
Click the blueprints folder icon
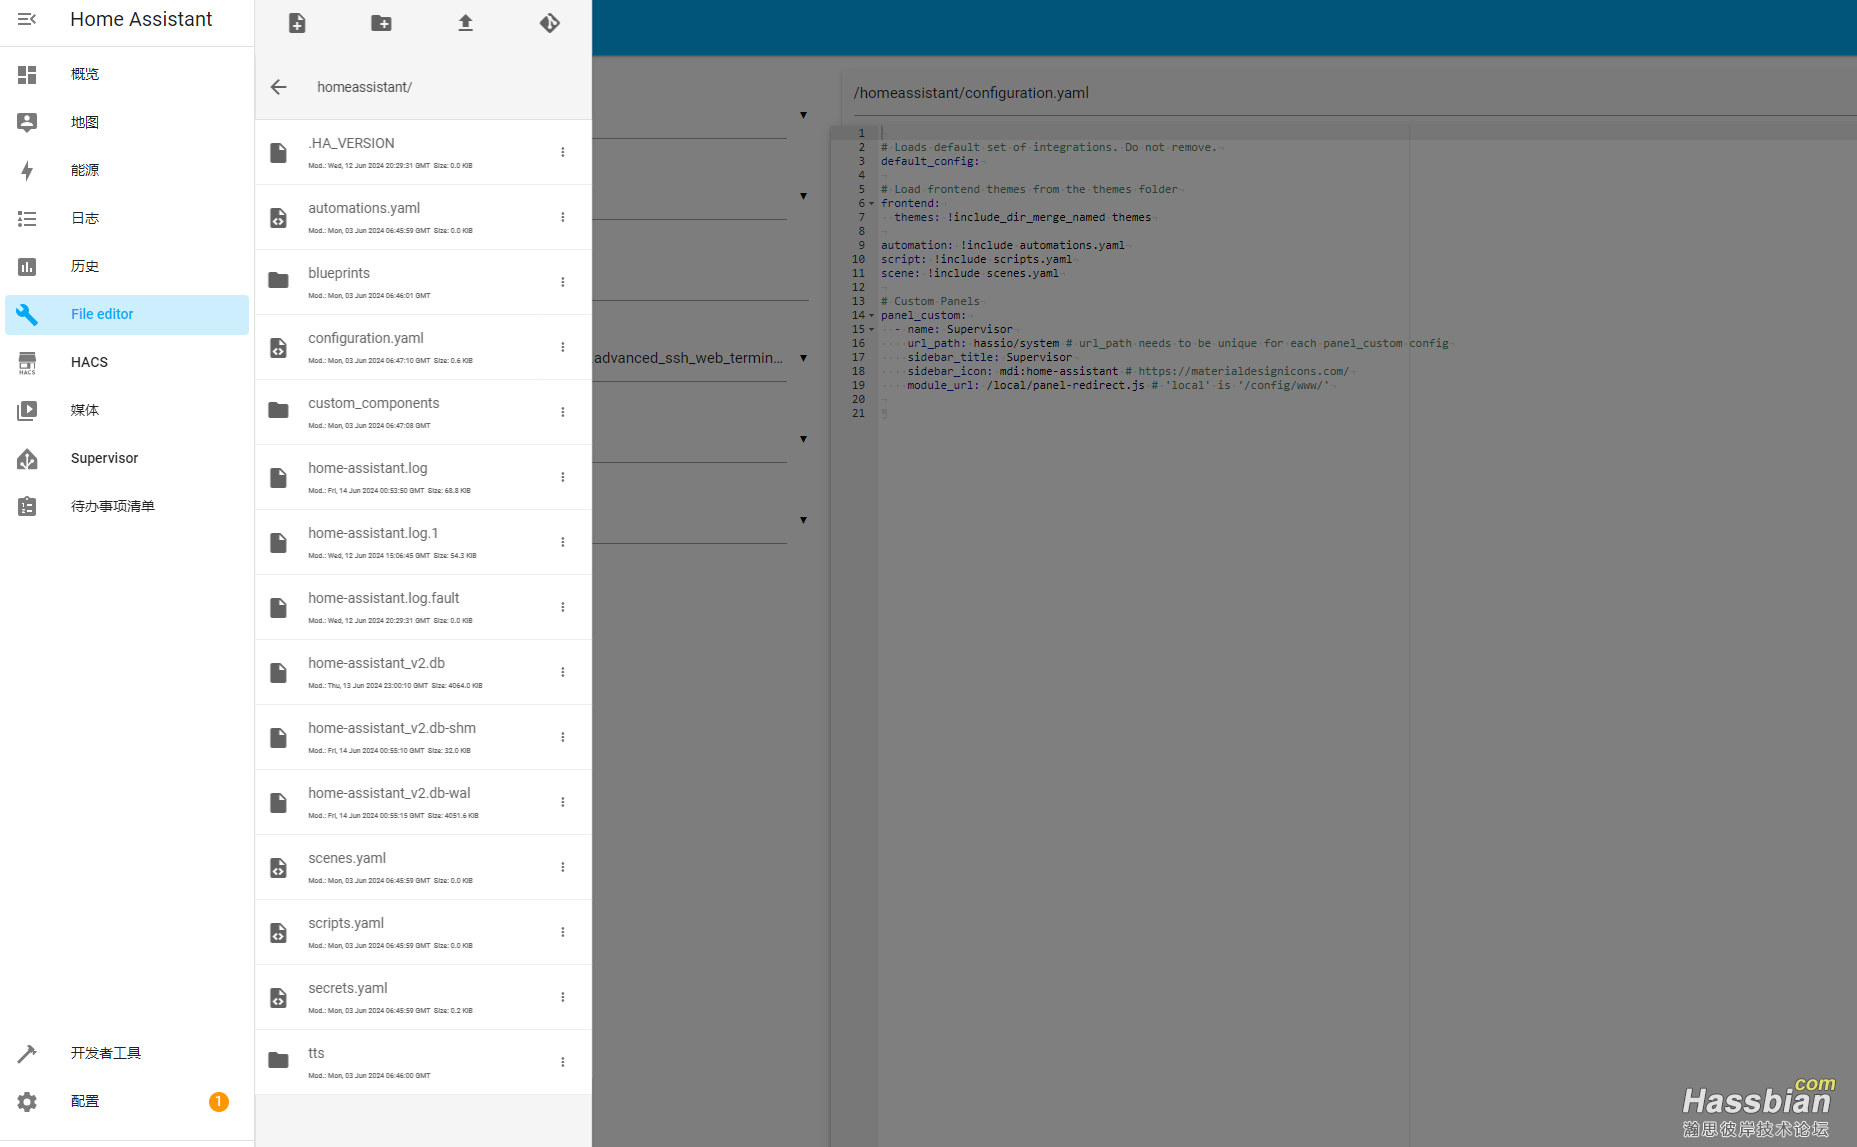tap(279, 280)
